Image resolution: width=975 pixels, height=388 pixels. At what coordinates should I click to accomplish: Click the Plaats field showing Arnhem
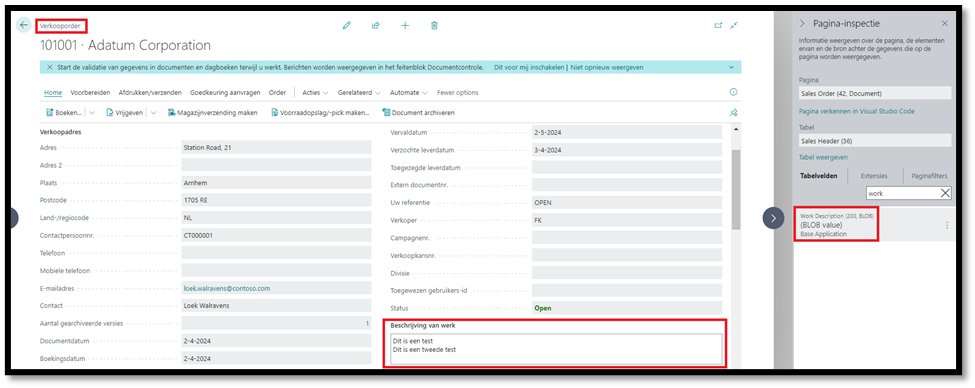[x=276, y=183]
